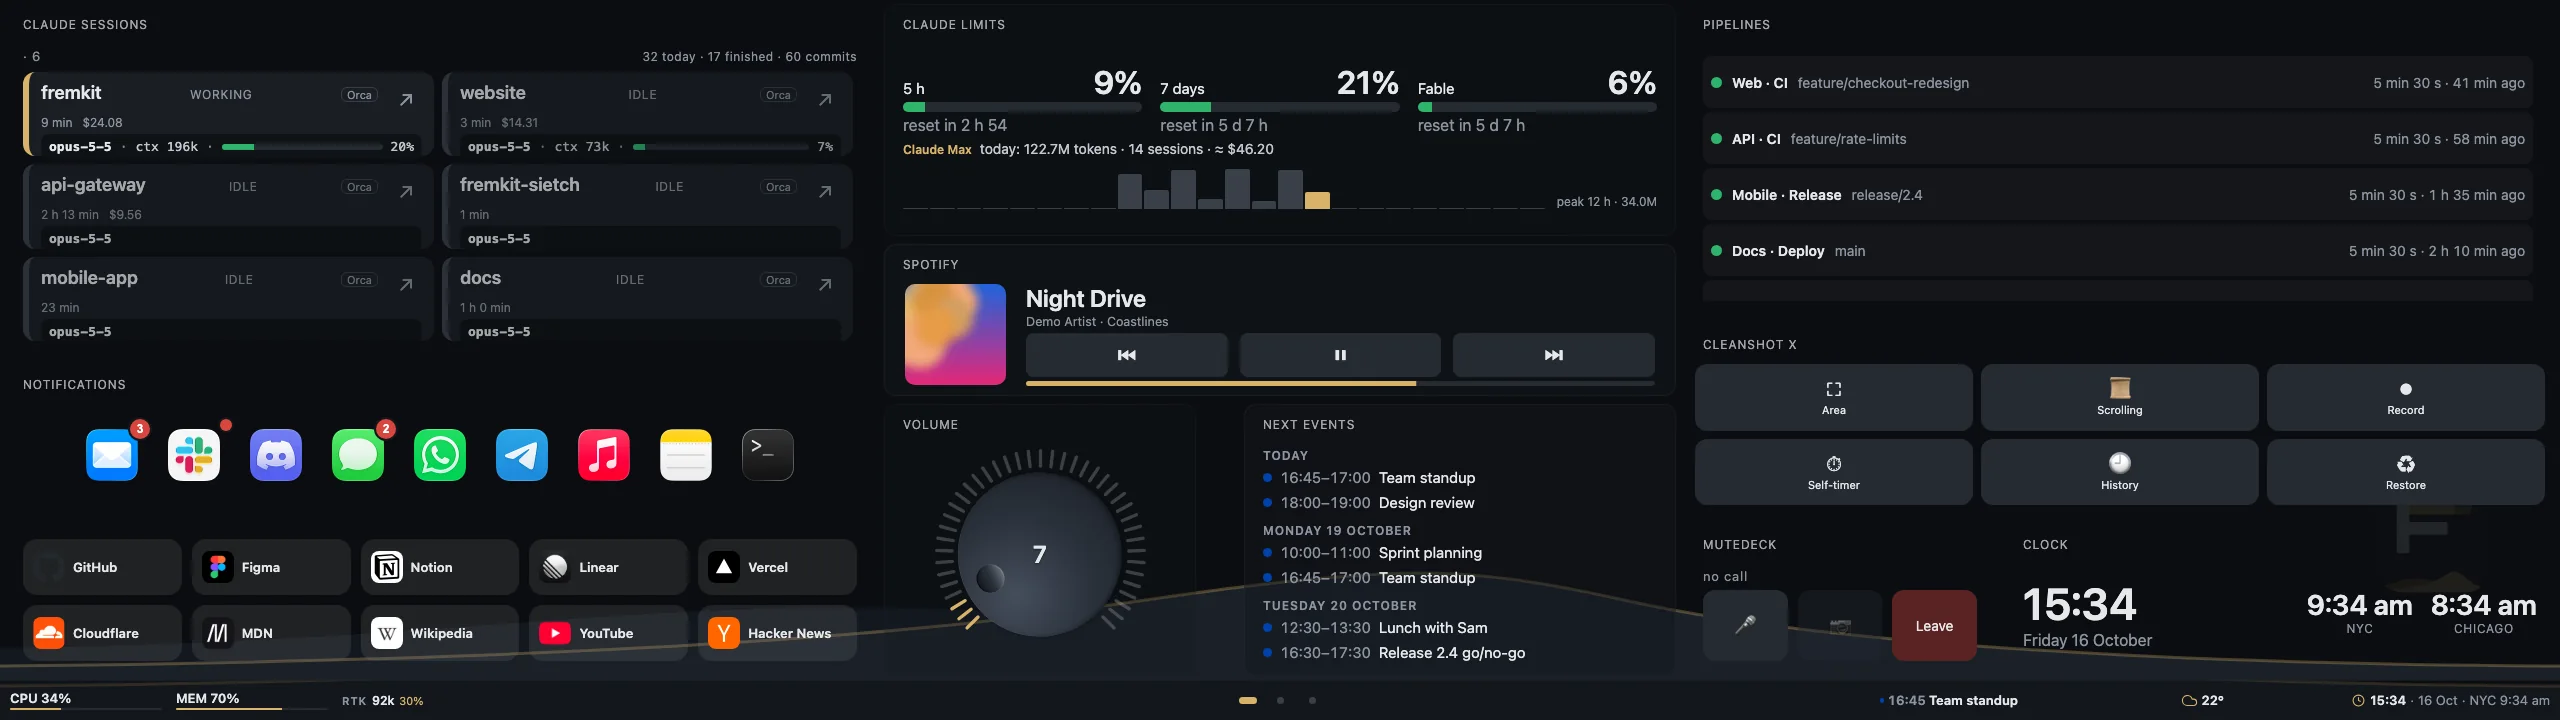
Task: Click the 5 h limit usage bar
Action: click(x=1021, y=107)
